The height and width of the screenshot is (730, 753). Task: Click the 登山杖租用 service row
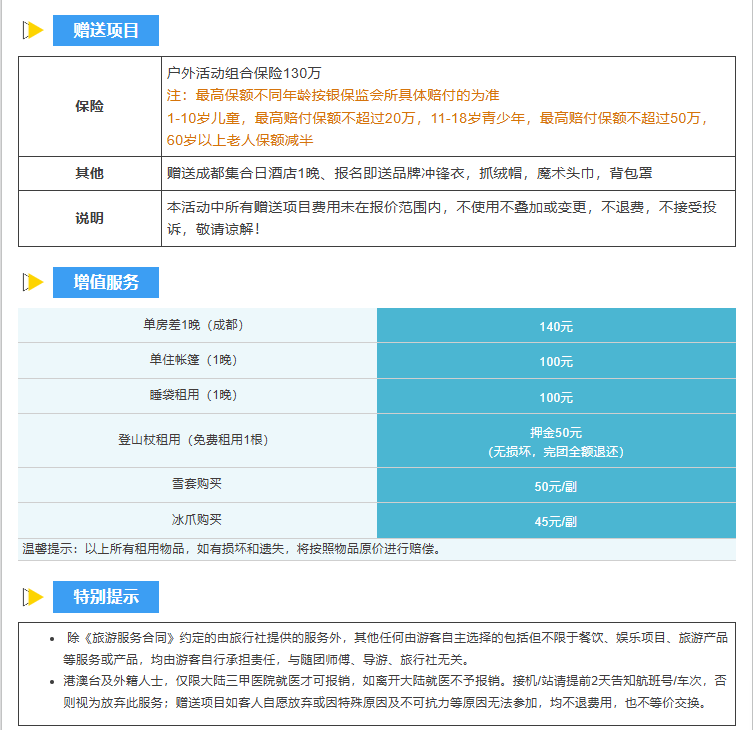[197, 440]
